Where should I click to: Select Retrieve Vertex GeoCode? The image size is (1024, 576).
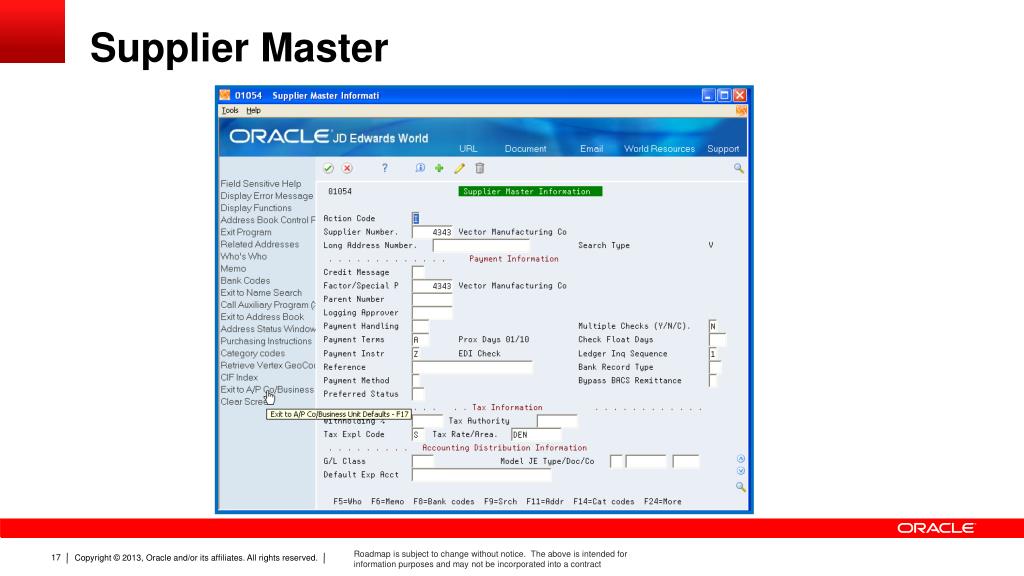[268, 365]
